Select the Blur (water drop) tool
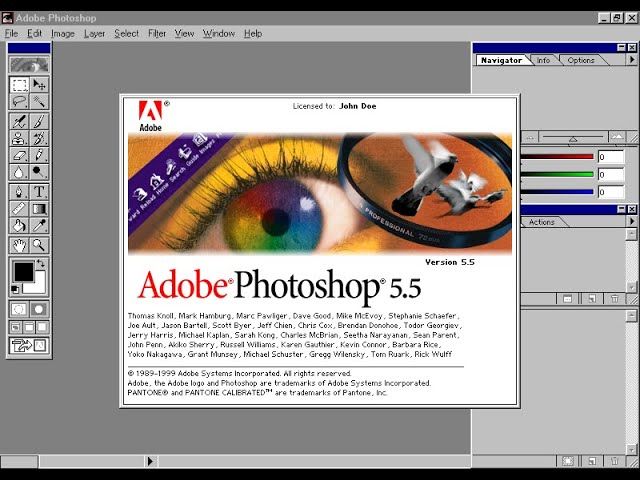Screen dimensions: 640x480 (x=19, y=172)
